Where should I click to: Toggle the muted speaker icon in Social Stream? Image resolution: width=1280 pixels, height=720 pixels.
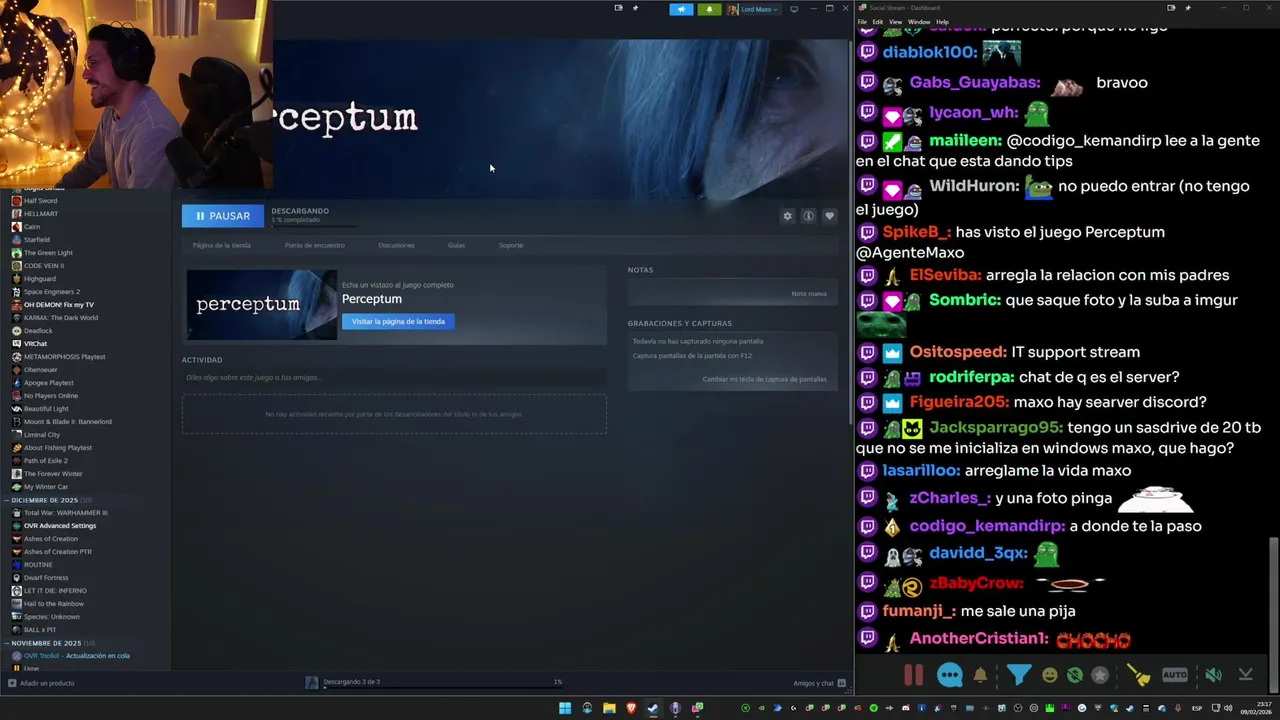point(1213,675)
